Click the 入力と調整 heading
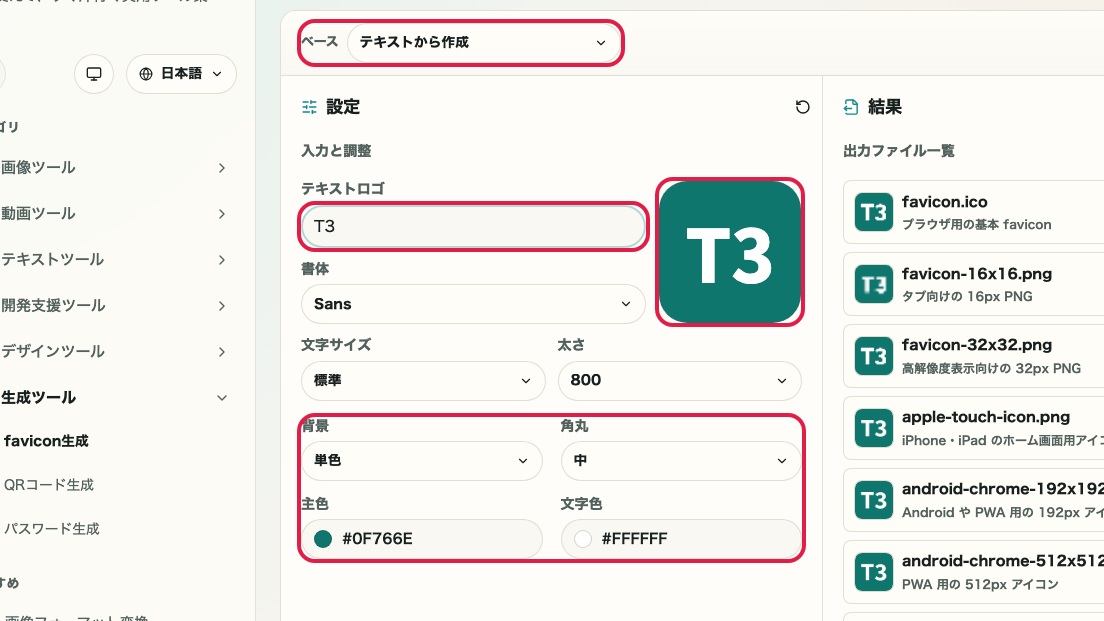The height and width of the screenshot is (621, 1104). [x=336, y=151]
